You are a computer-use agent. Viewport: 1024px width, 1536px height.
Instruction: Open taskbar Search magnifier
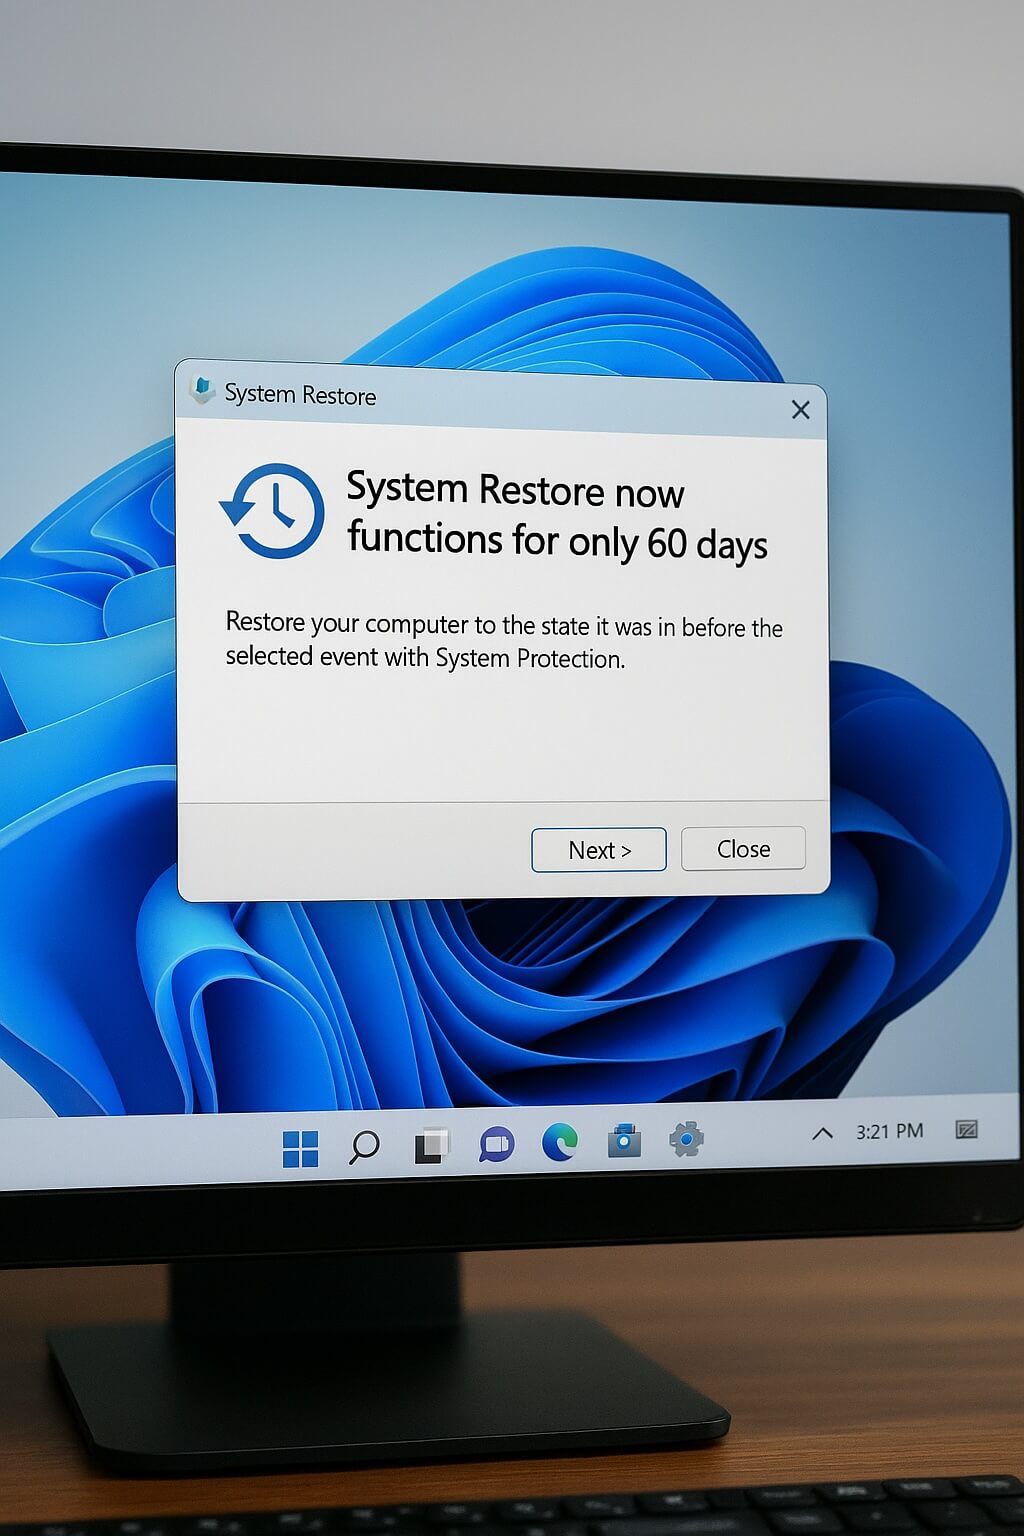click(x=364, y=1146)
